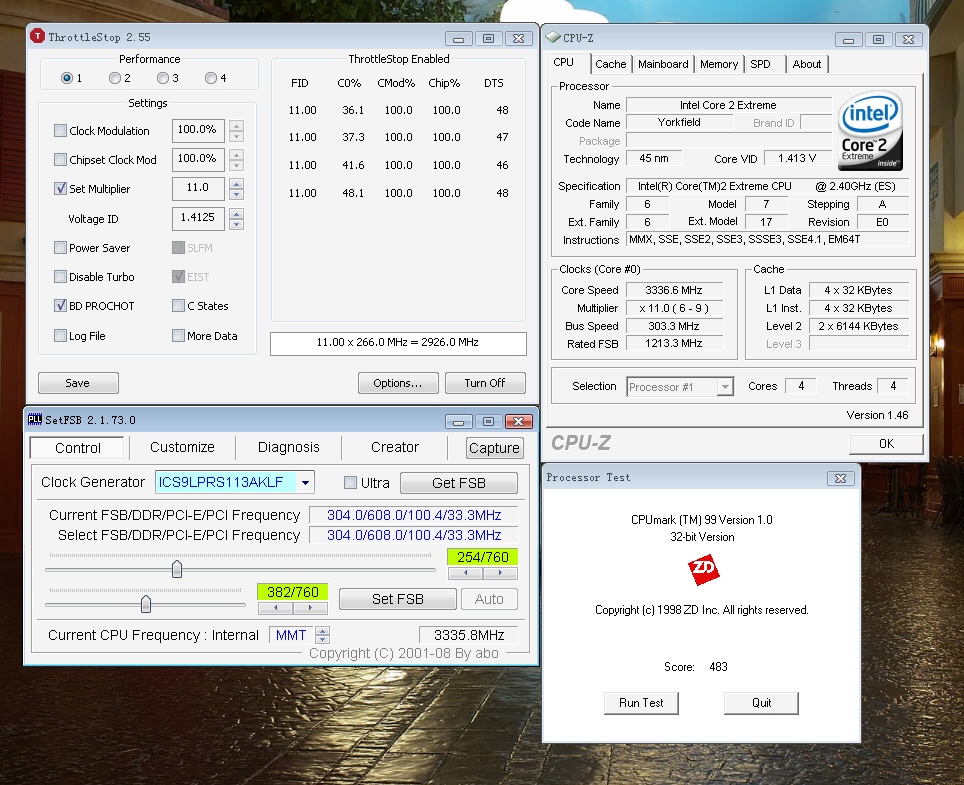
Task: Minimize the SetFSB window
Action: [458, 421]
